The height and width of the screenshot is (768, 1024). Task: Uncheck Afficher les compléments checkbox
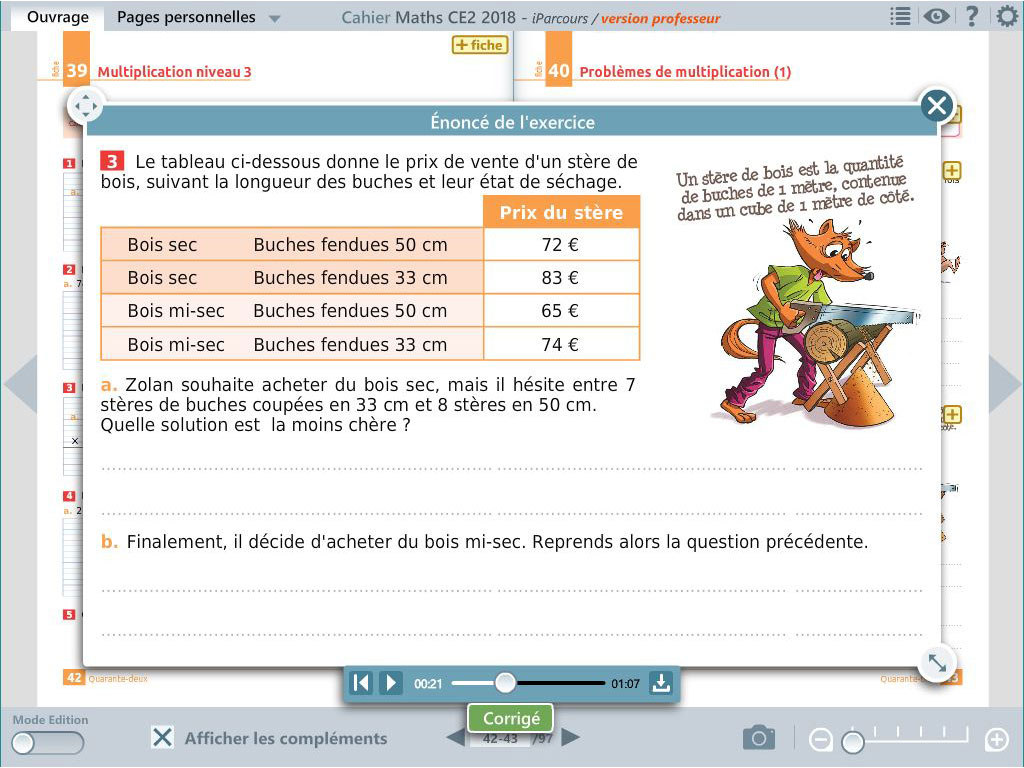tap(162, 738)
